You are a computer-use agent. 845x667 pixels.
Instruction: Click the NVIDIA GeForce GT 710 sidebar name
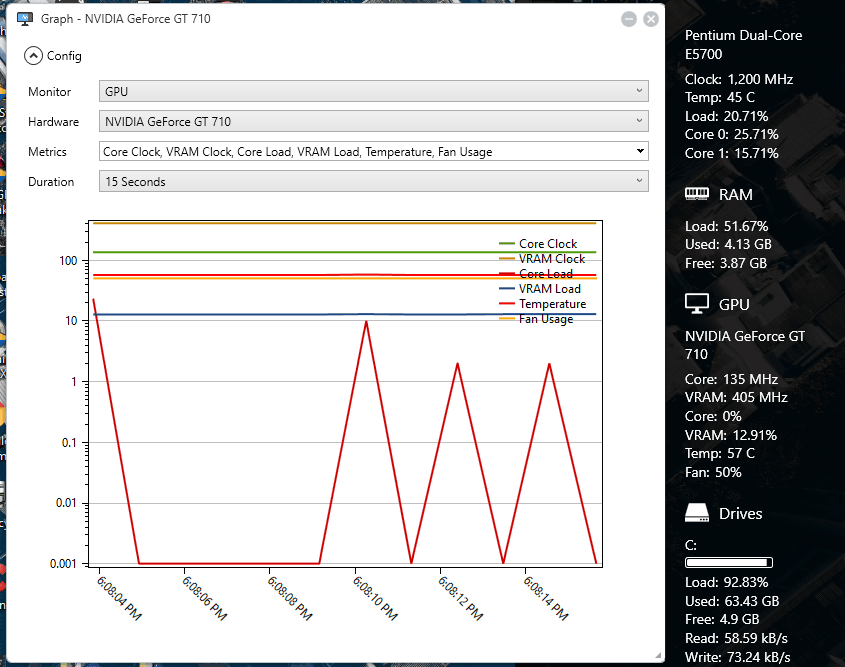click(x=745, y=345)
